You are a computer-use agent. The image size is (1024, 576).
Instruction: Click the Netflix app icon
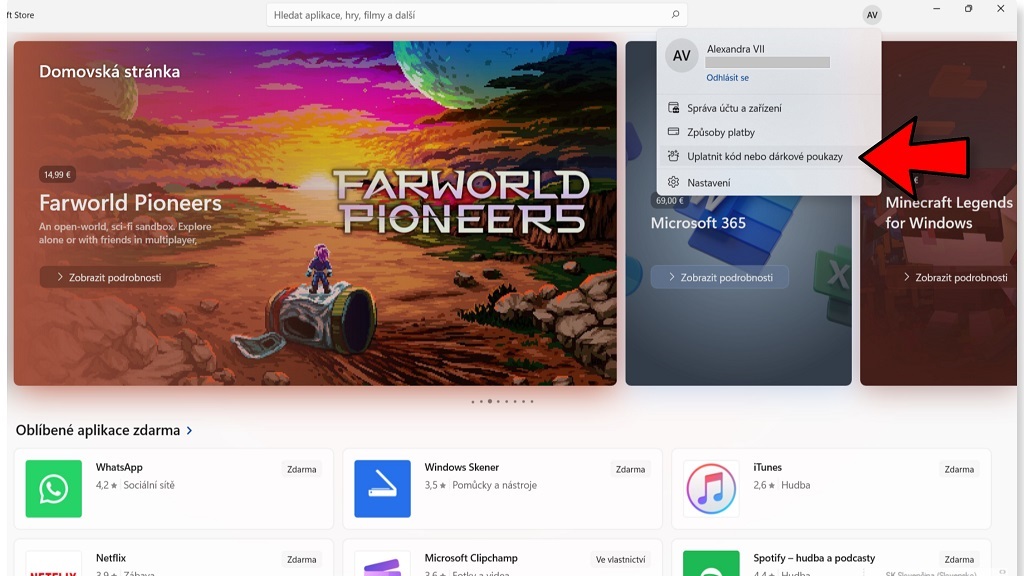(53, 565)
